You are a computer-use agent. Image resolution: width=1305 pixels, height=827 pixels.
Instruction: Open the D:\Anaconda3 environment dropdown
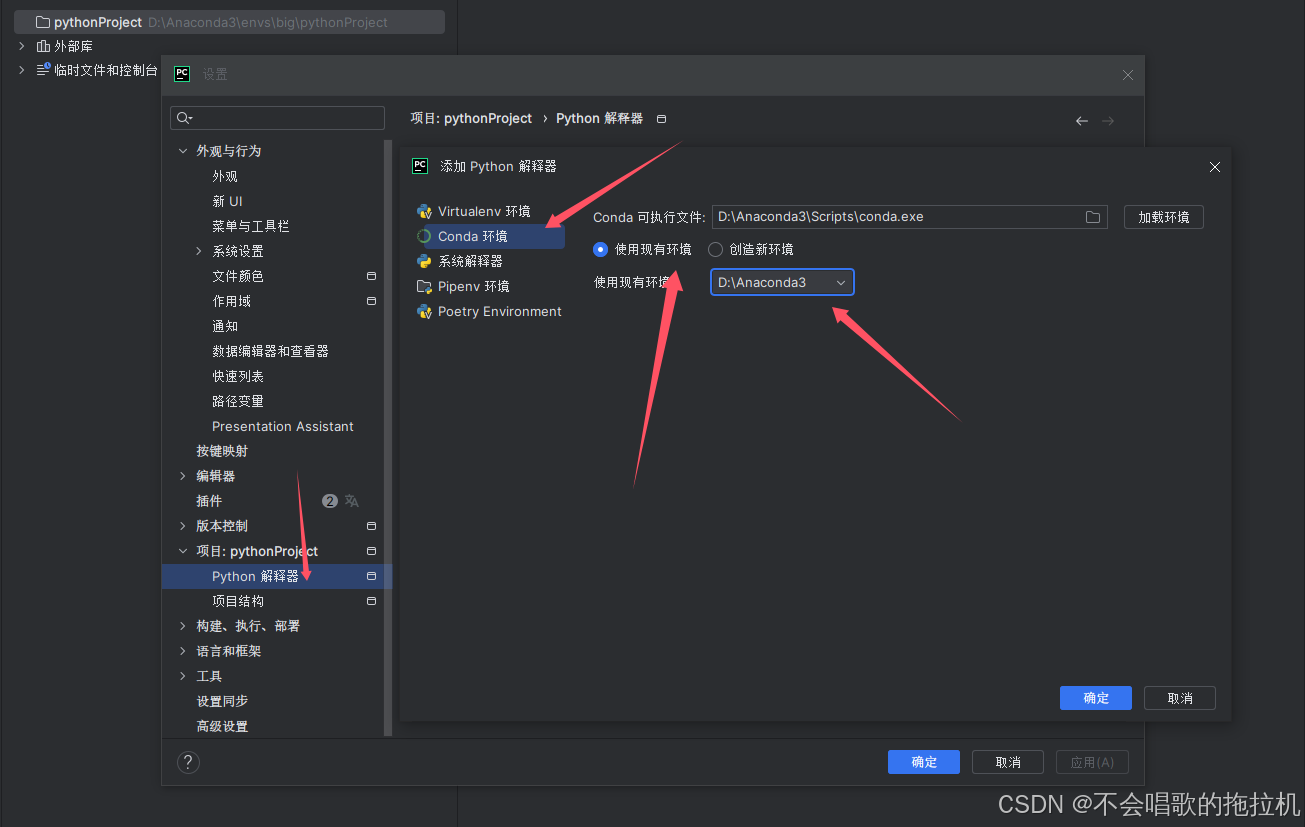[782, 282]
